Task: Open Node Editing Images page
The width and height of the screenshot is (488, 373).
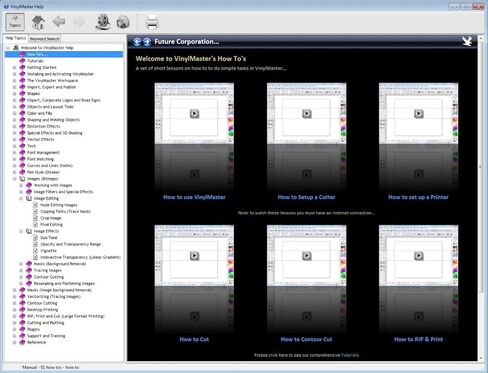Action: 59,205
